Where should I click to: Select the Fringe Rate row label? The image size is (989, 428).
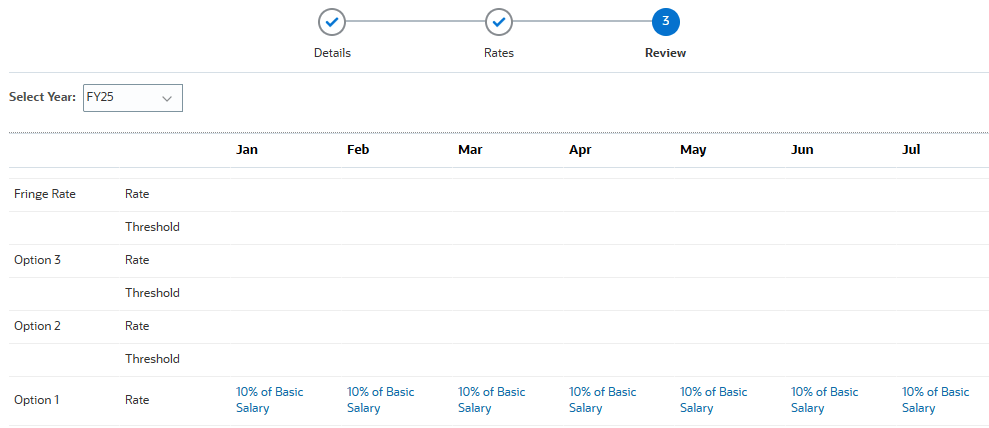pyautogui.click(x=45, y=194)
